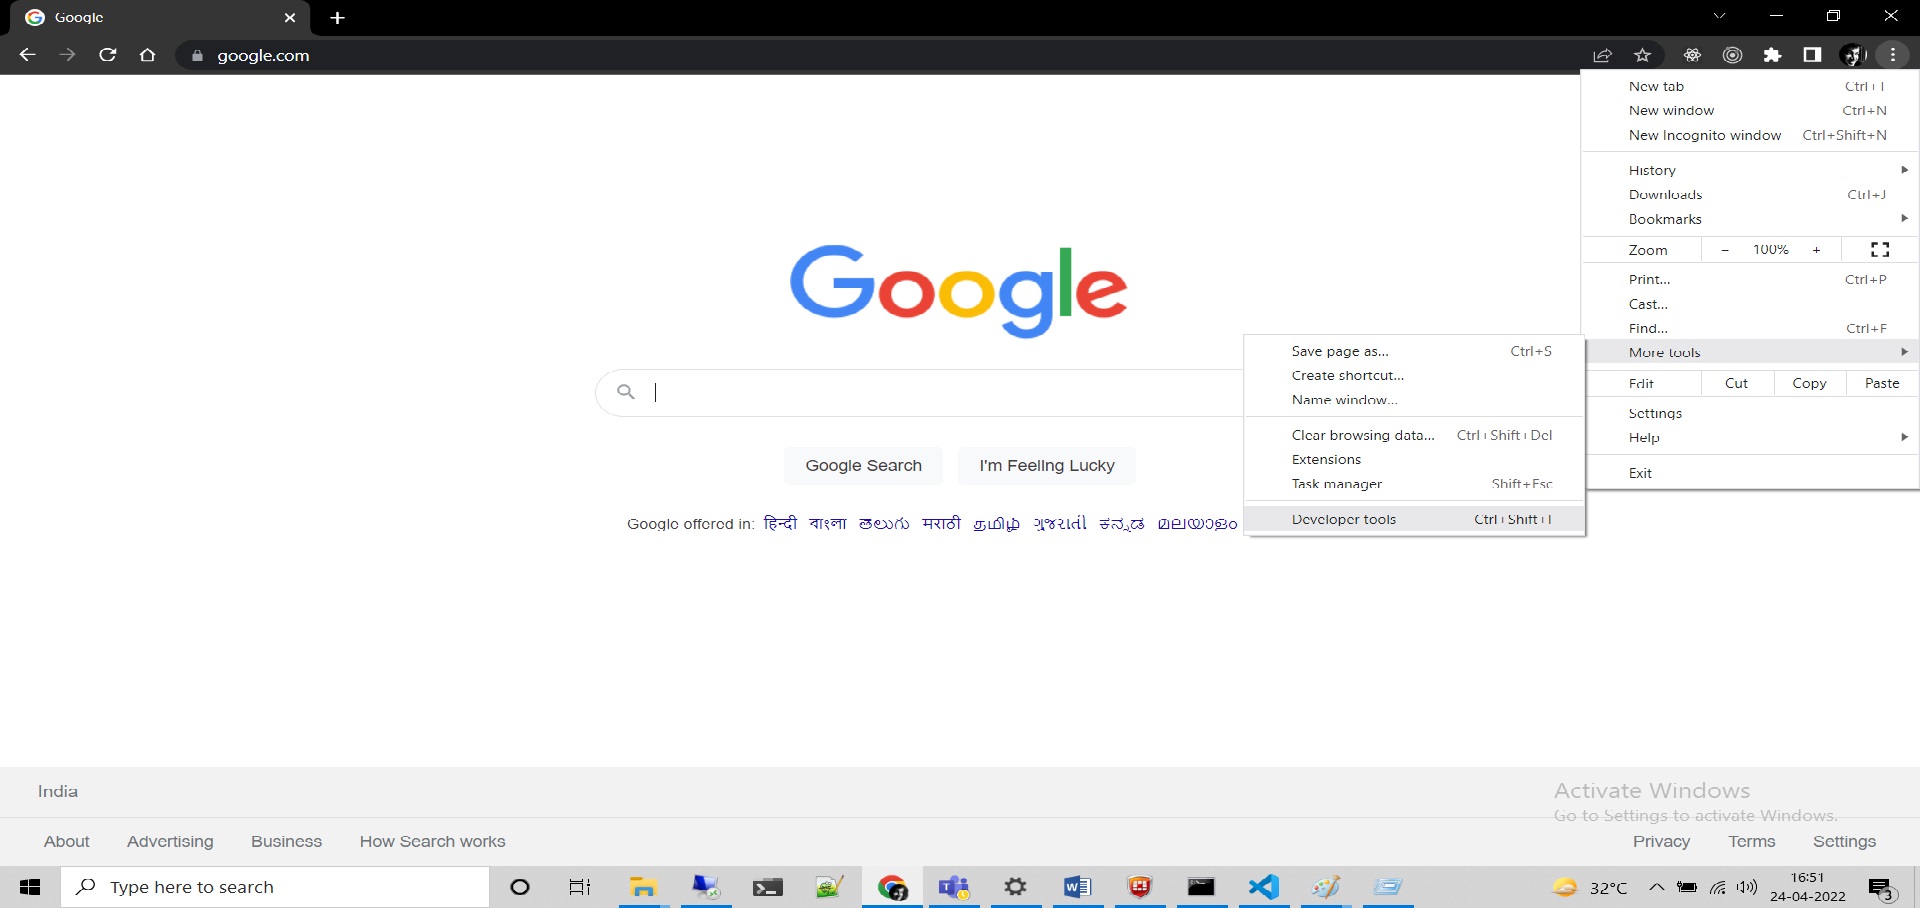This screenshot has width=1920, height=908.
Task: Open Task manager from submenu
Action: pyautogui.click(x=1415, y=483)
